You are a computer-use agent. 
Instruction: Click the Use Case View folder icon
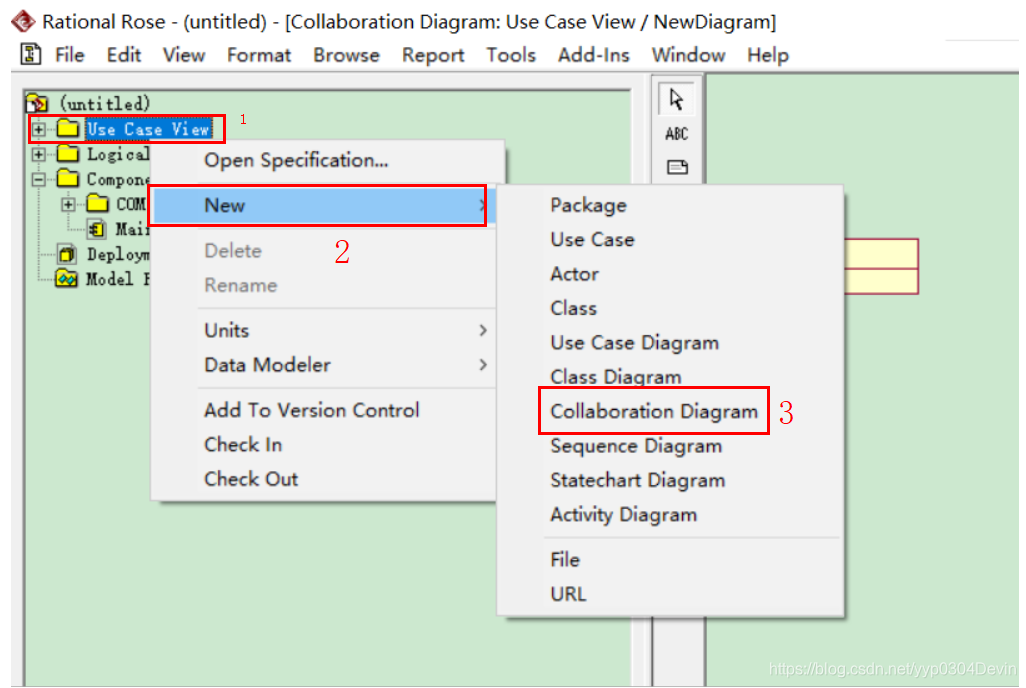[x=67, y=128]
